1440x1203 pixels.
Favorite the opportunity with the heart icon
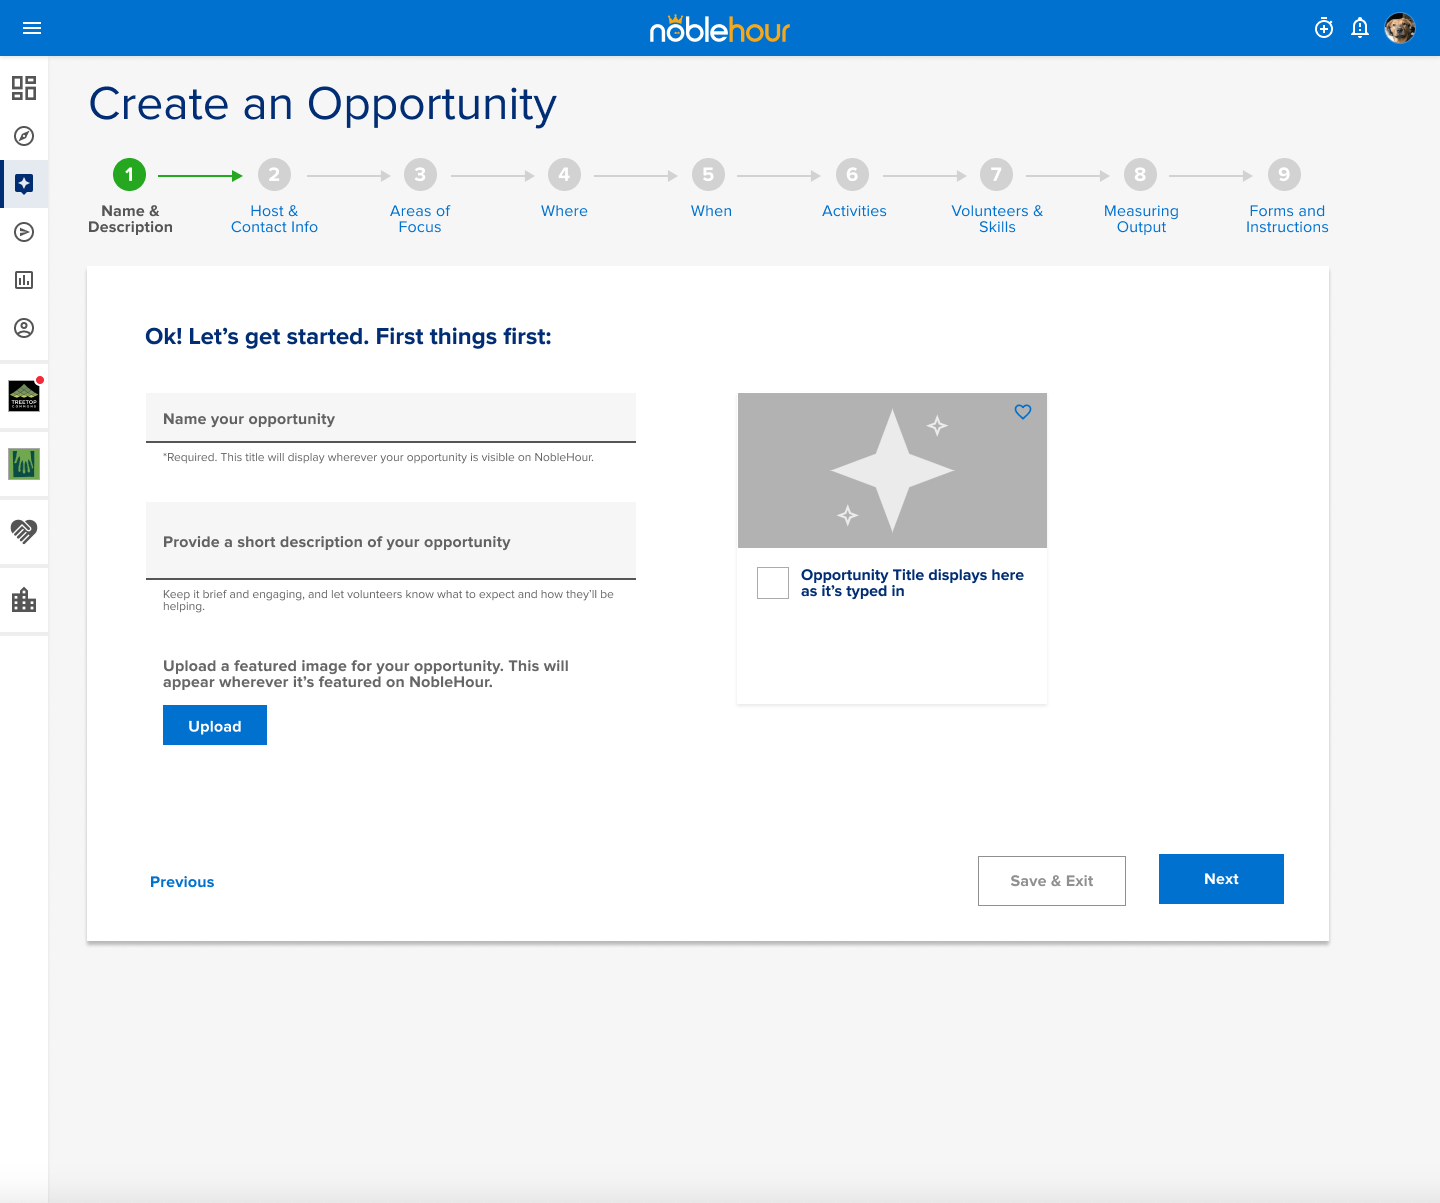(1023, 412)
